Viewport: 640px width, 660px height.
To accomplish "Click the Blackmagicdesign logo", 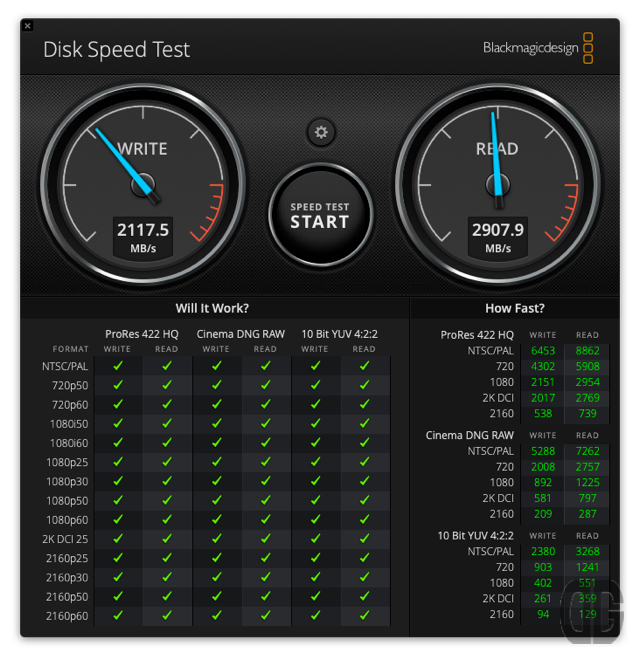I will pos(538,48).
